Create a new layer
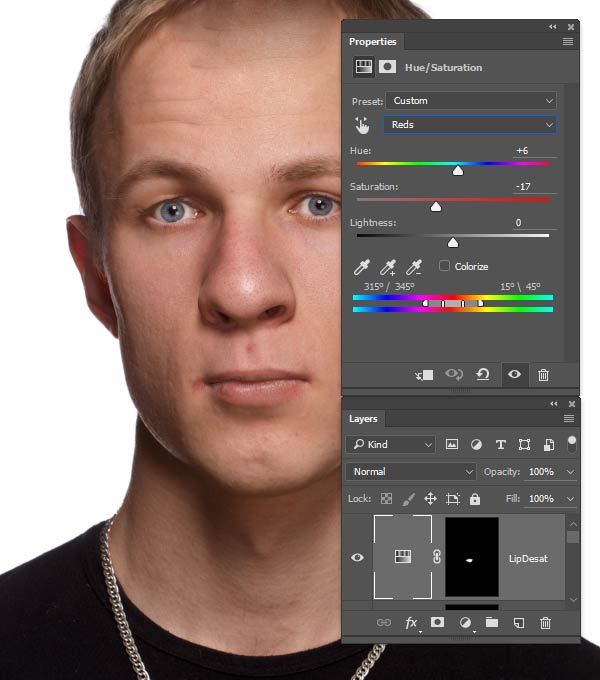This screenshot has height=680, width=600. tap(518, 623)
